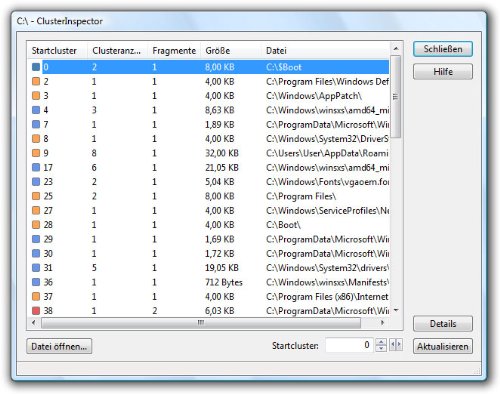
Task: Click the red icon of cluster 38 row
Action: [x=36, y=311]
